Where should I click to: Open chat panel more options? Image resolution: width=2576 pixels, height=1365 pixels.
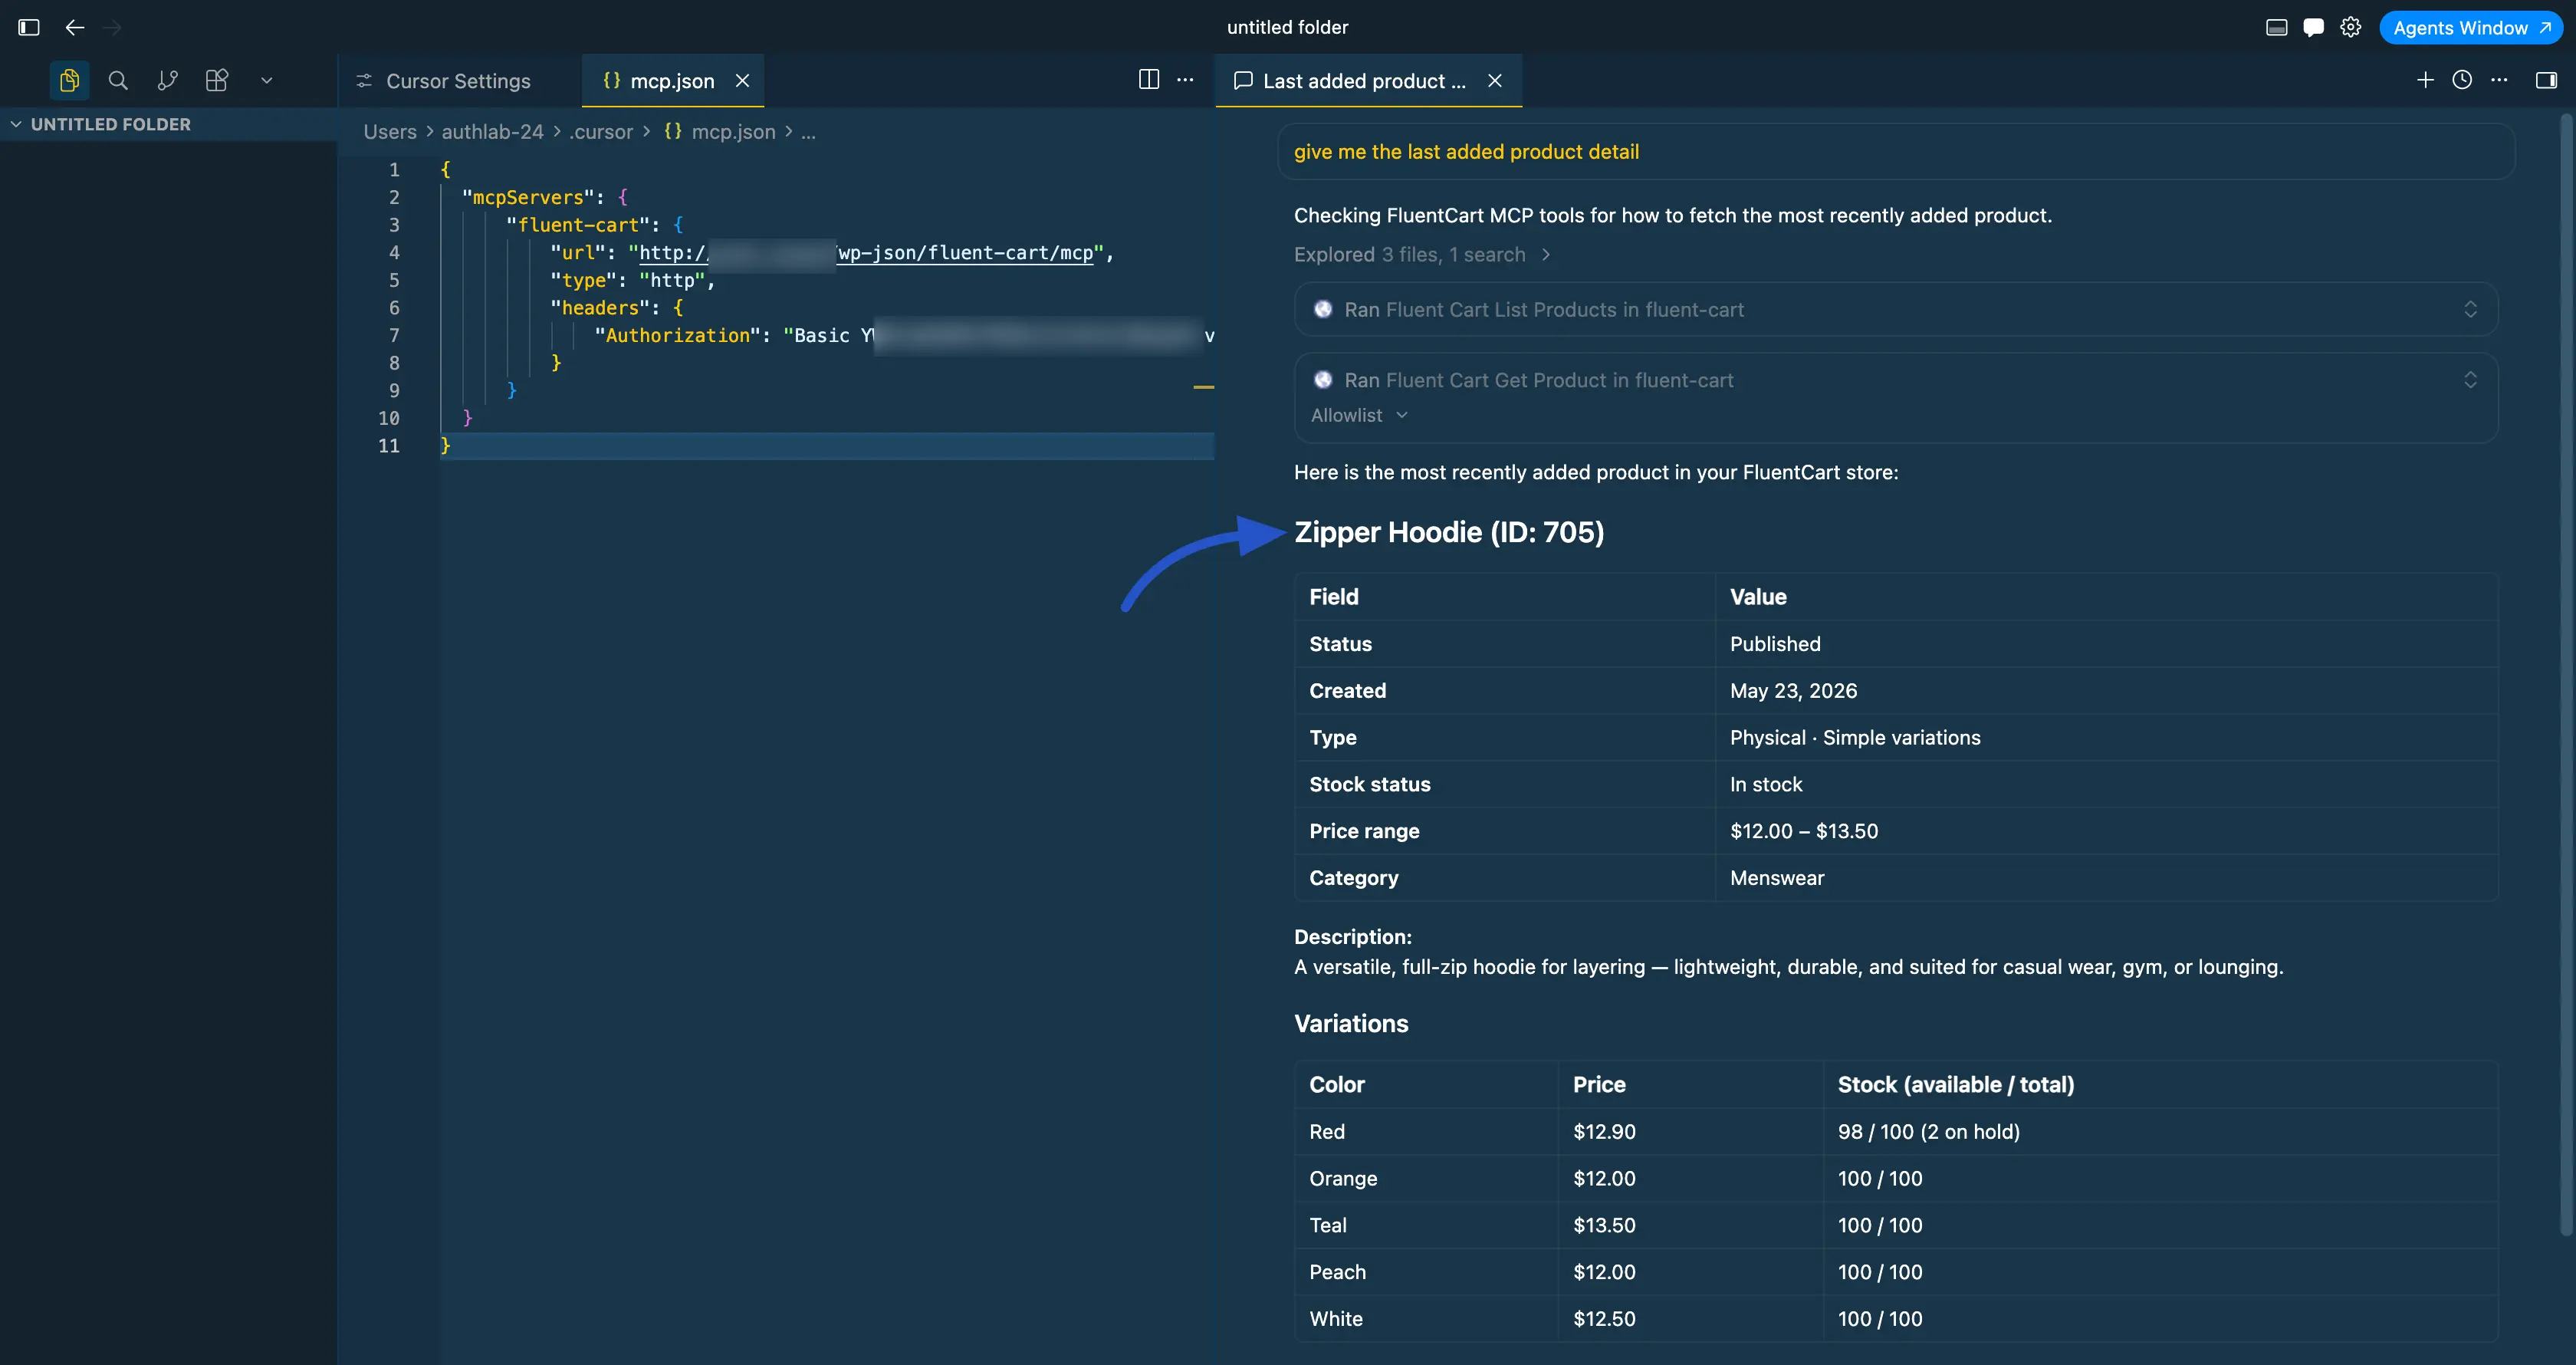(2499, 80)
